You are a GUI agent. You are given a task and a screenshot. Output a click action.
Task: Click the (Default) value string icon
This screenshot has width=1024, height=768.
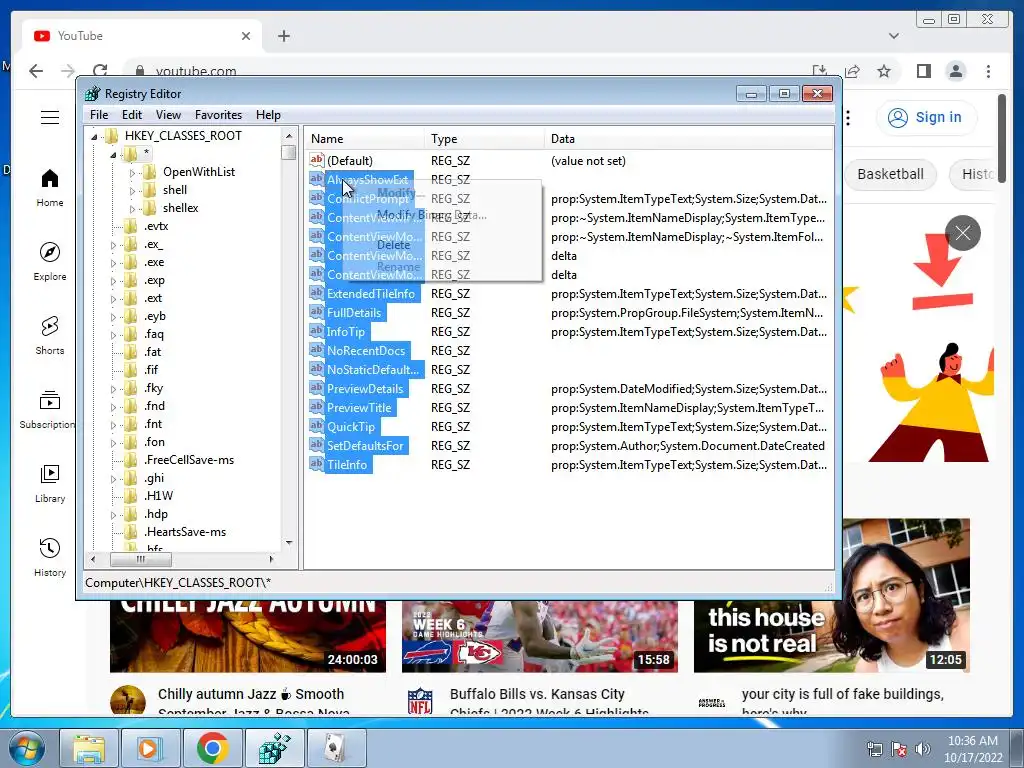point(317,160)
